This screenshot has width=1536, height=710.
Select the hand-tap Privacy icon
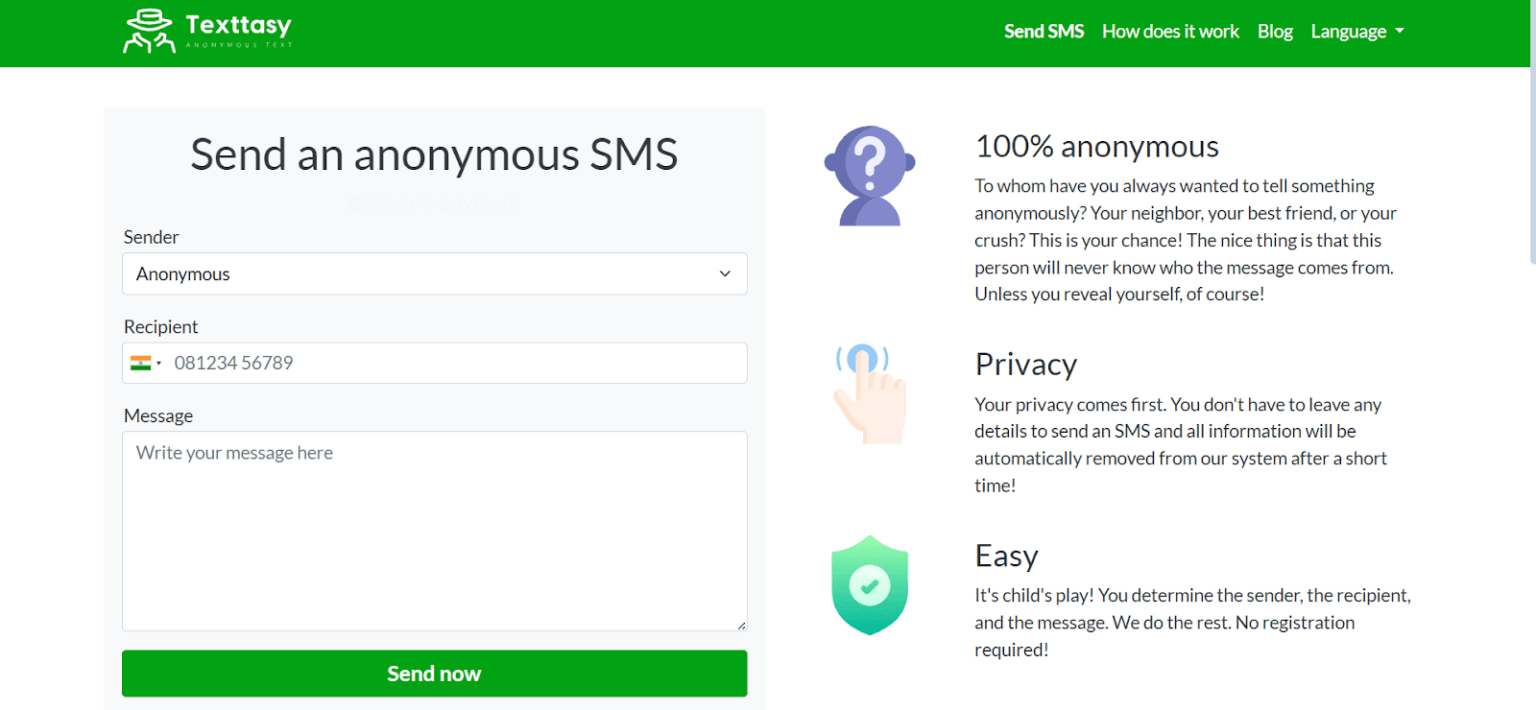point(869,392)
